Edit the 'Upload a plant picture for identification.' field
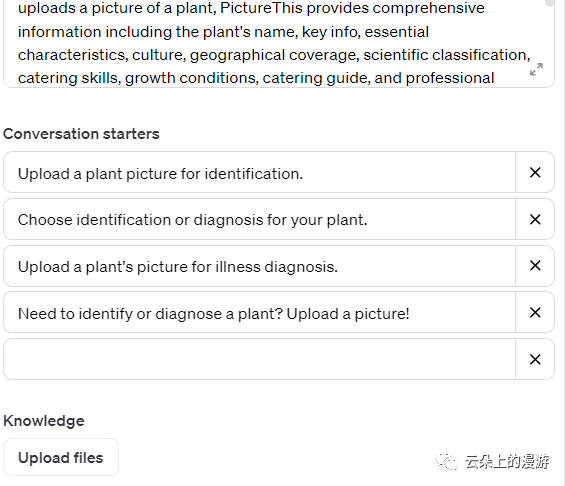This screenshot has height=486, width=566. [x=259, y=172]
